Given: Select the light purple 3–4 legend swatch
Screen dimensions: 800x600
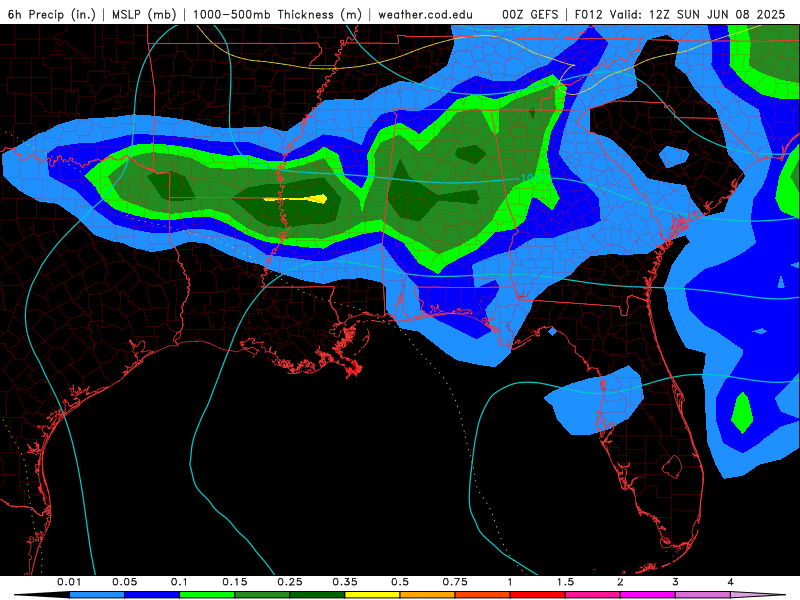Looking at the screenshot, I should [x=703, y=595].
